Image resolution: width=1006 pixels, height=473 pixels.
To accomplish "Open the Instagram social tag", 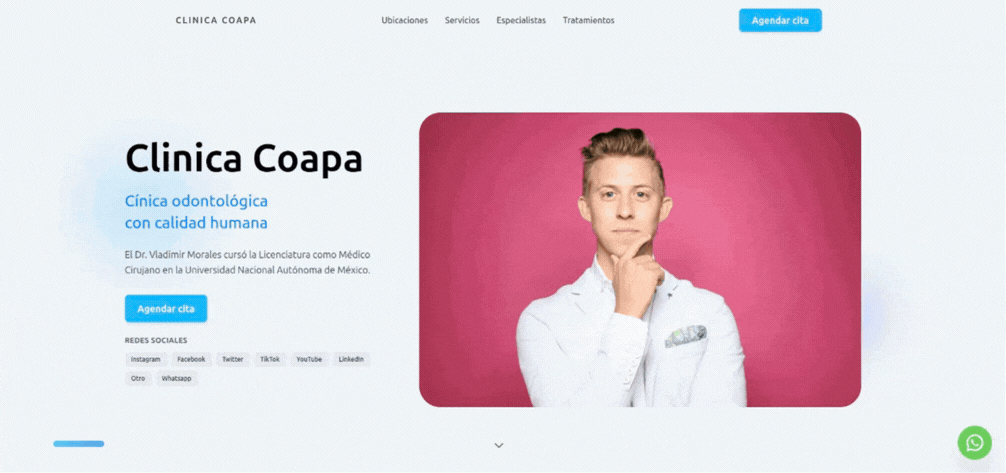I will (x=146, y=359).
